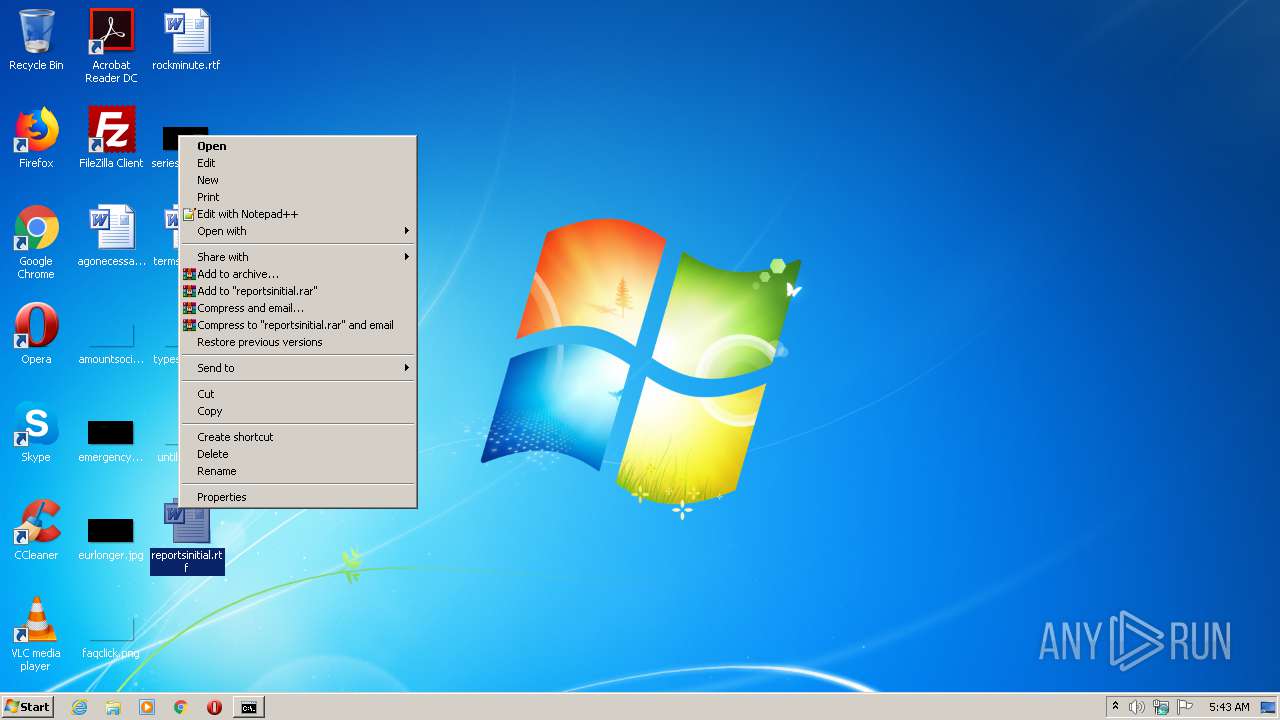This screenshot has height=720, width=1280.
Task: Expand the Send to submenu
Action: coord(298,368)
